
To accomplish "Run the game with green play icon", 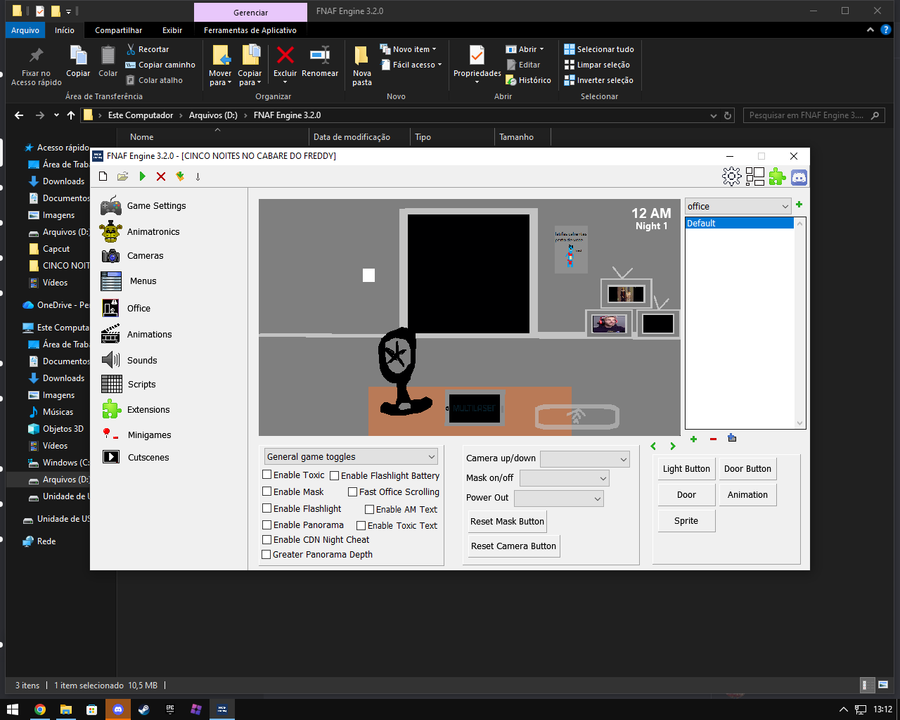I will 142,176.
